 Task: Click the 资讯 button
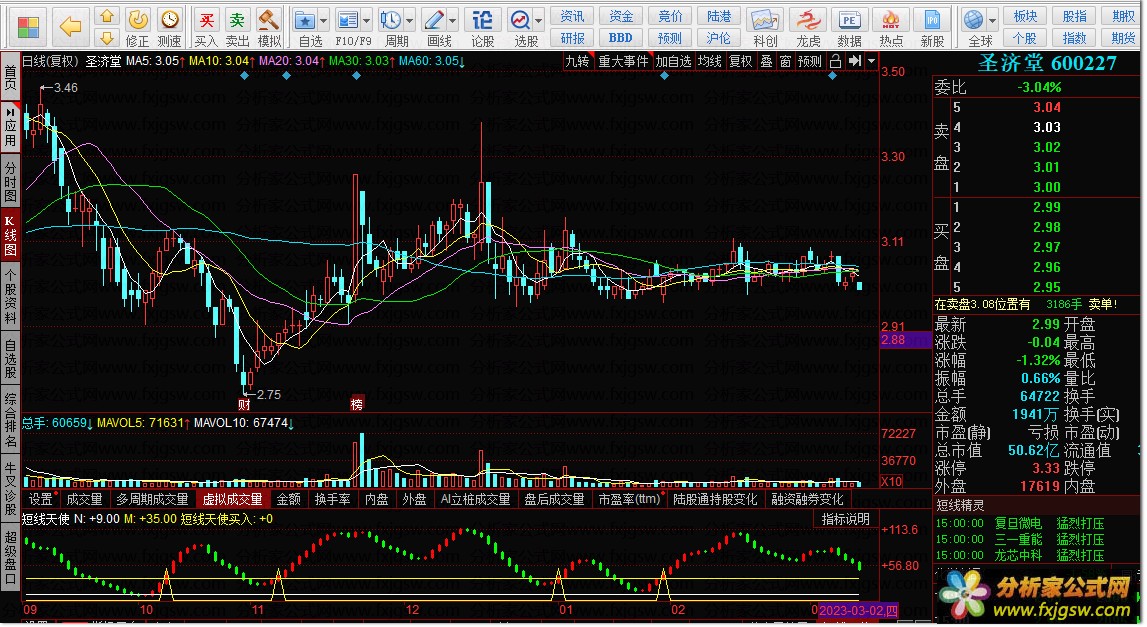(572, 16)
